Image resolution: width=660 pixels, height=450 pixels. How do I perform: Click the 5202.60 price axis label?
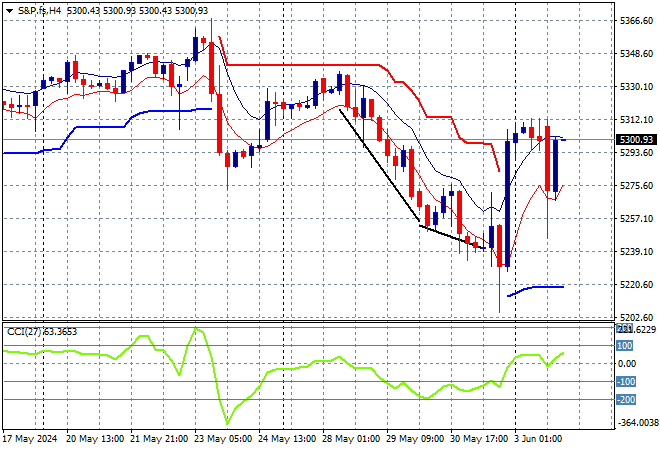click(x=636, y=317)
